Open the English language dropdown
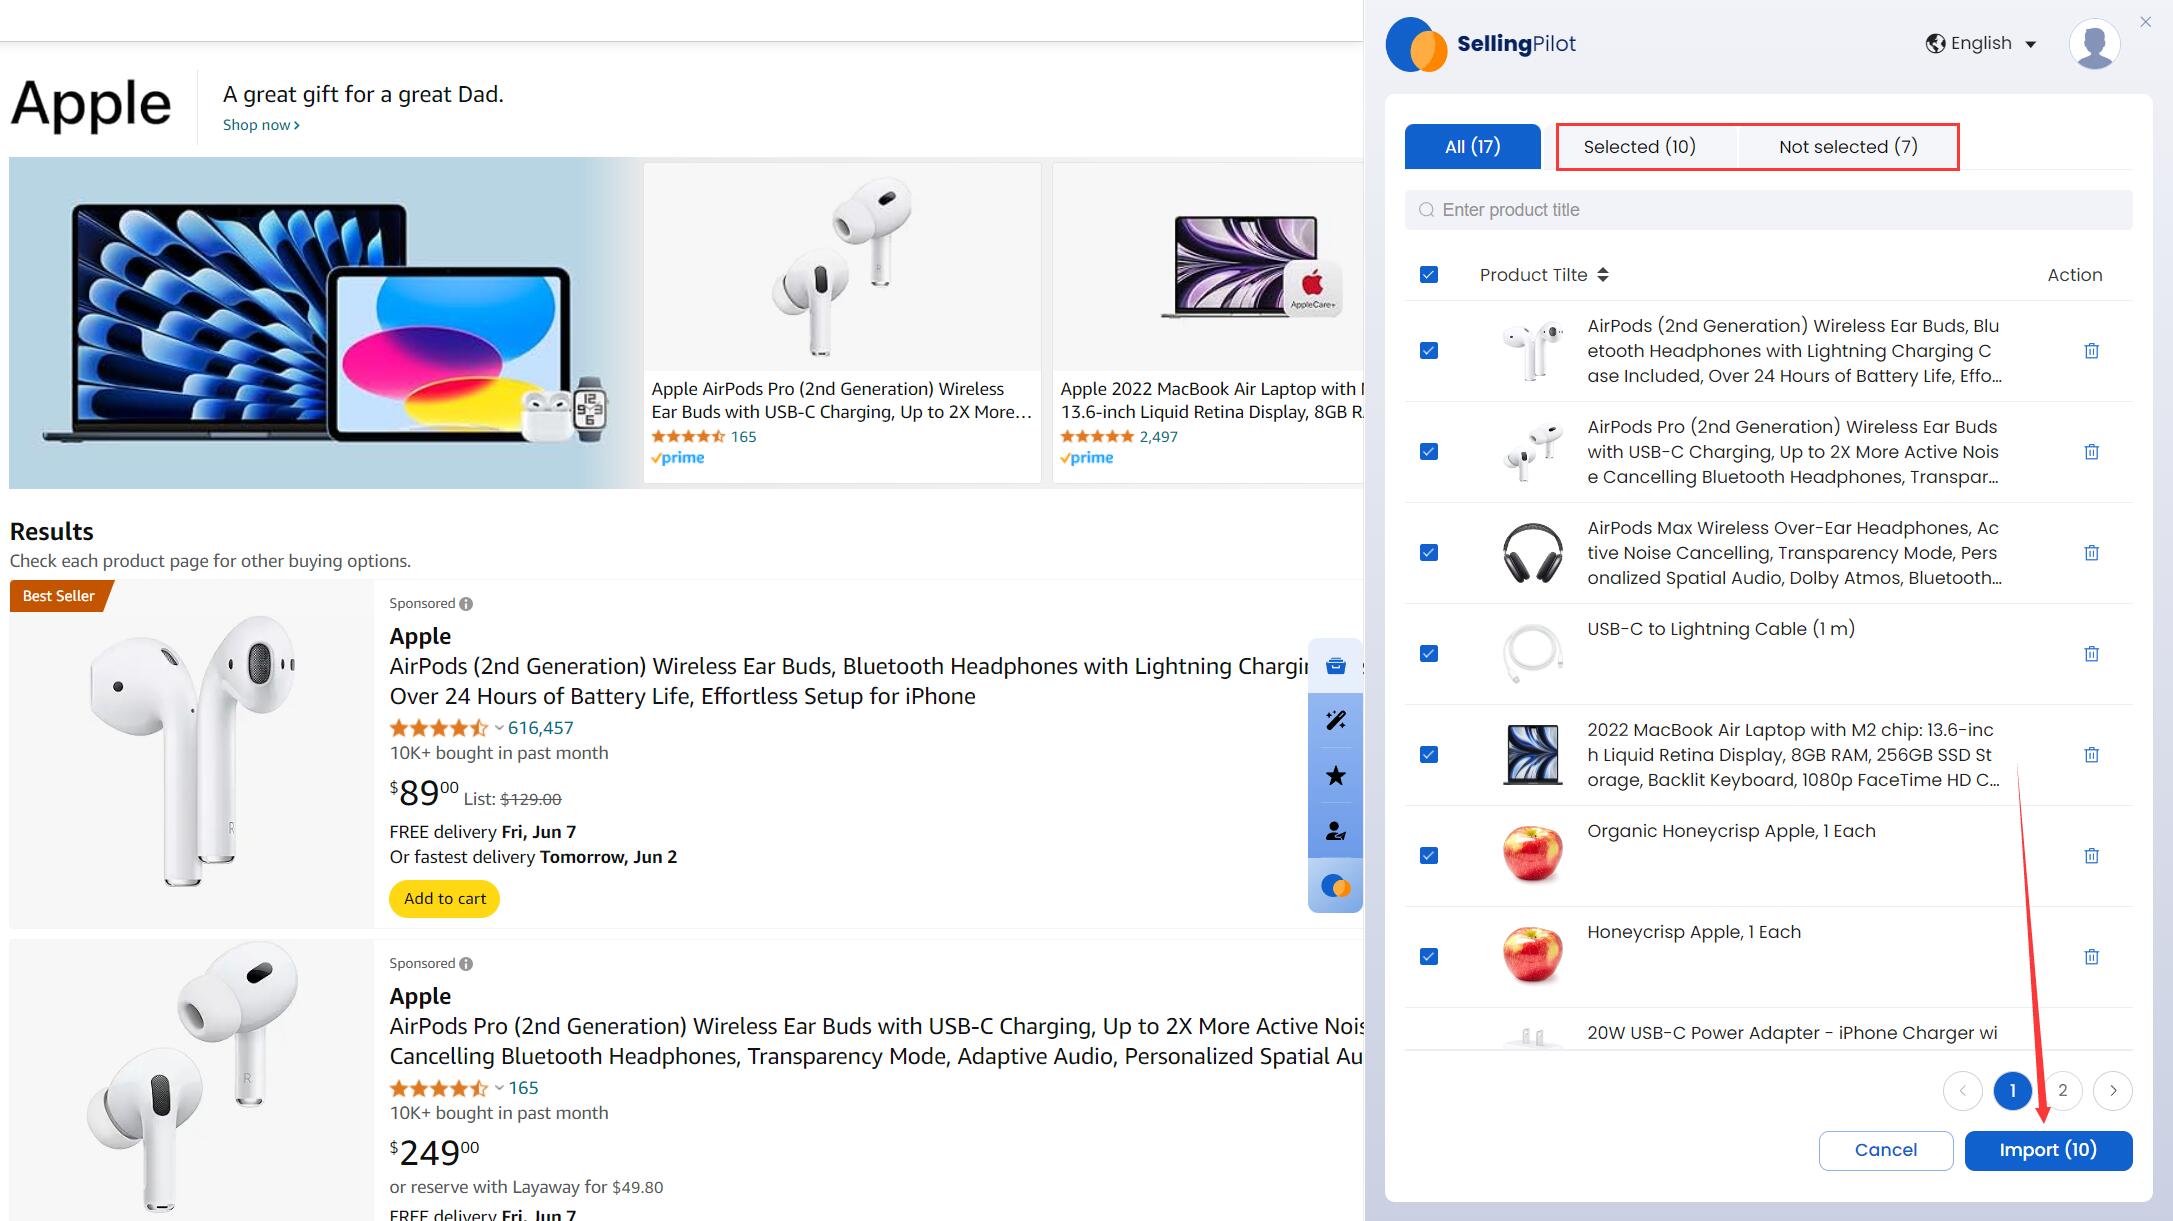The height and width of the screenshot is (1221, 2173). point(1982,44)
